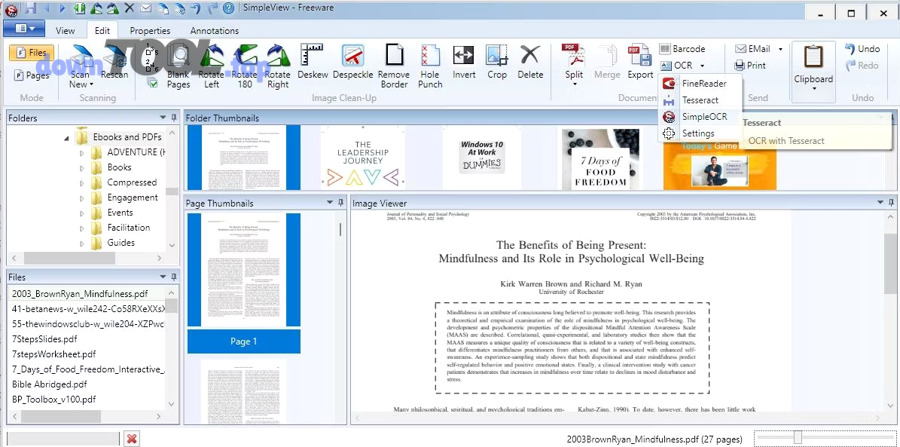Image resolution: width=900 pixels, height=447 pixels.
Task: Click the Undo button
Action: point(861,49)
